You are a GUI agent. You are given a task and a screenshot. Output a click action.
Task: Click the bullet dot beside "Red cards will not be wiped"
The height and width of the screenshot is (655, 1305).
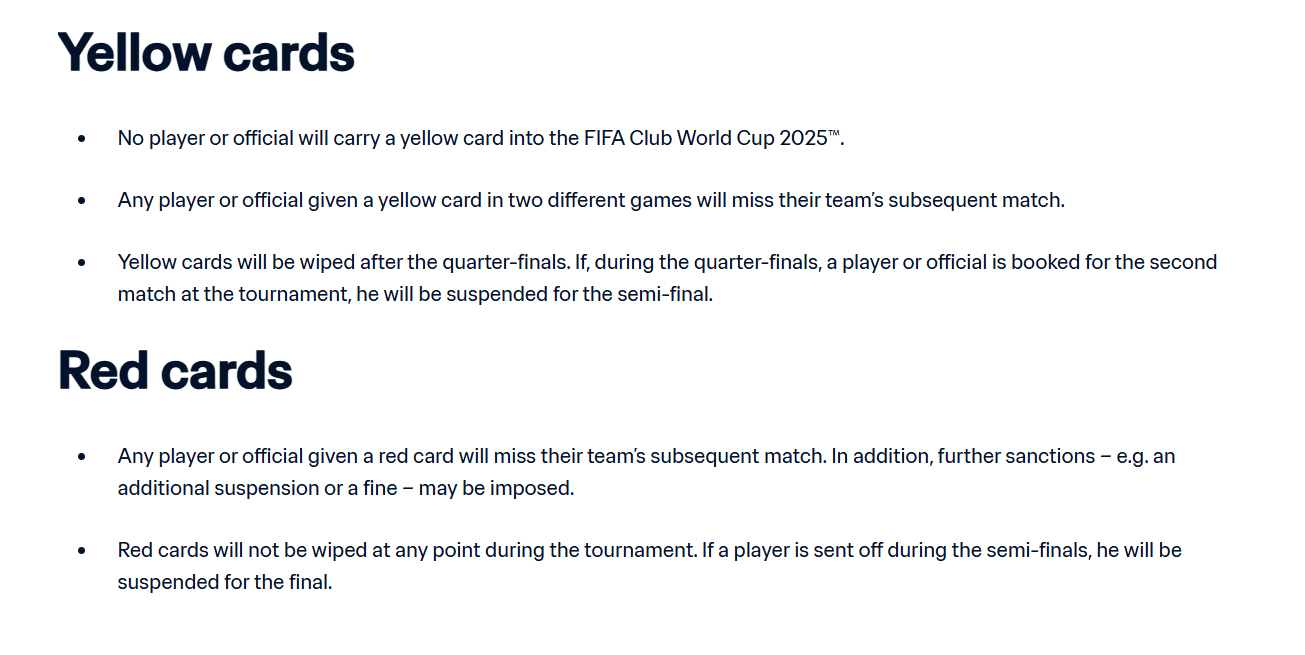pyautogui.click(x=82, y=550)
